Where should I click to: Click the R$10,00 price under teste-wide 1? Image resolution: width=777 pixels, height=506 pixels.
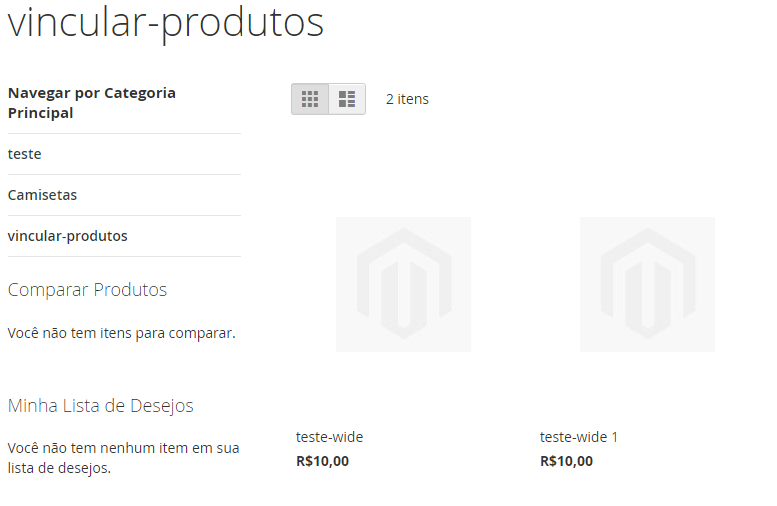(x=566, y=461)
